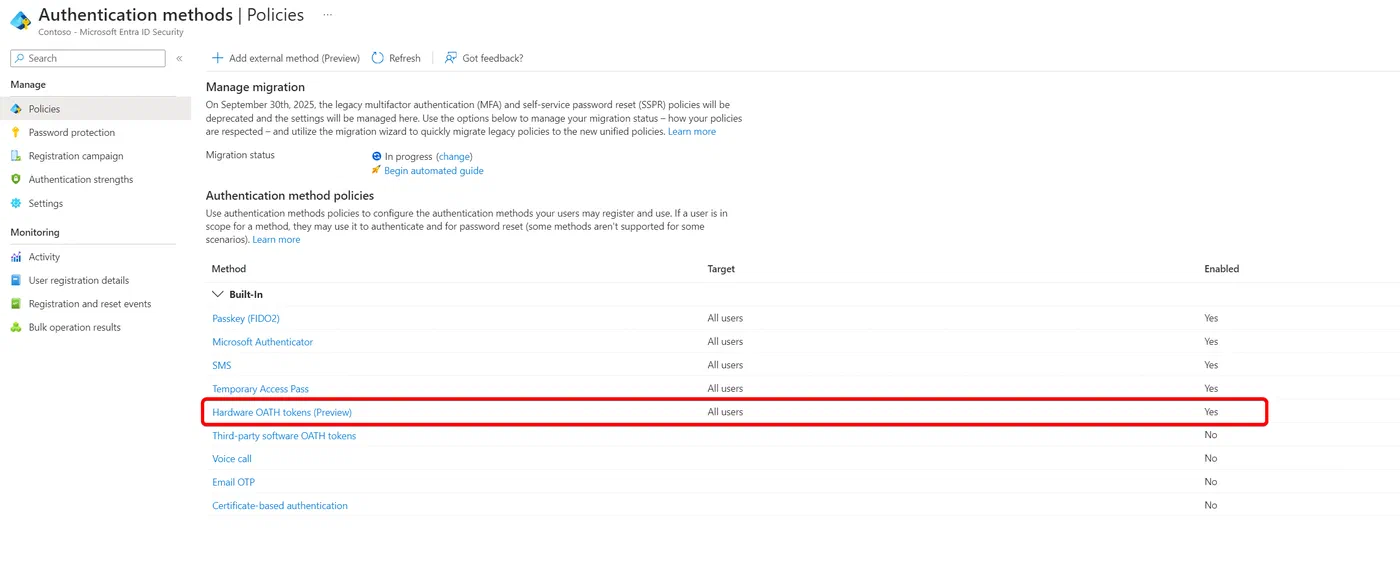Image resolution: width=1400 pixels, height=574 pixels.
Task: Click the Bulk operation results icon
Action: pos(16,327)
